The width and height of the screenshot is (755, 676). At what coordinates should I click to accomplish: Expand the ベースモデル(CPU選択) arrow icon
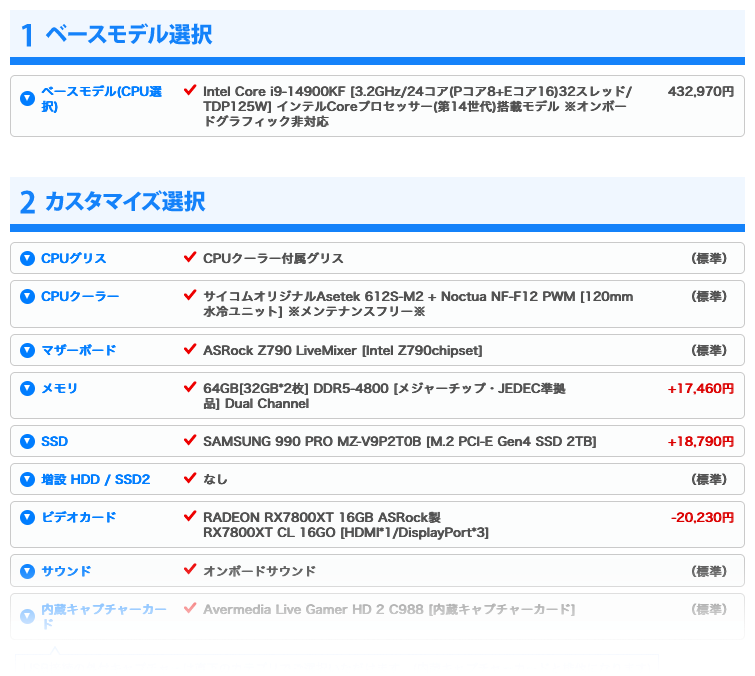(x=27, y=98)
